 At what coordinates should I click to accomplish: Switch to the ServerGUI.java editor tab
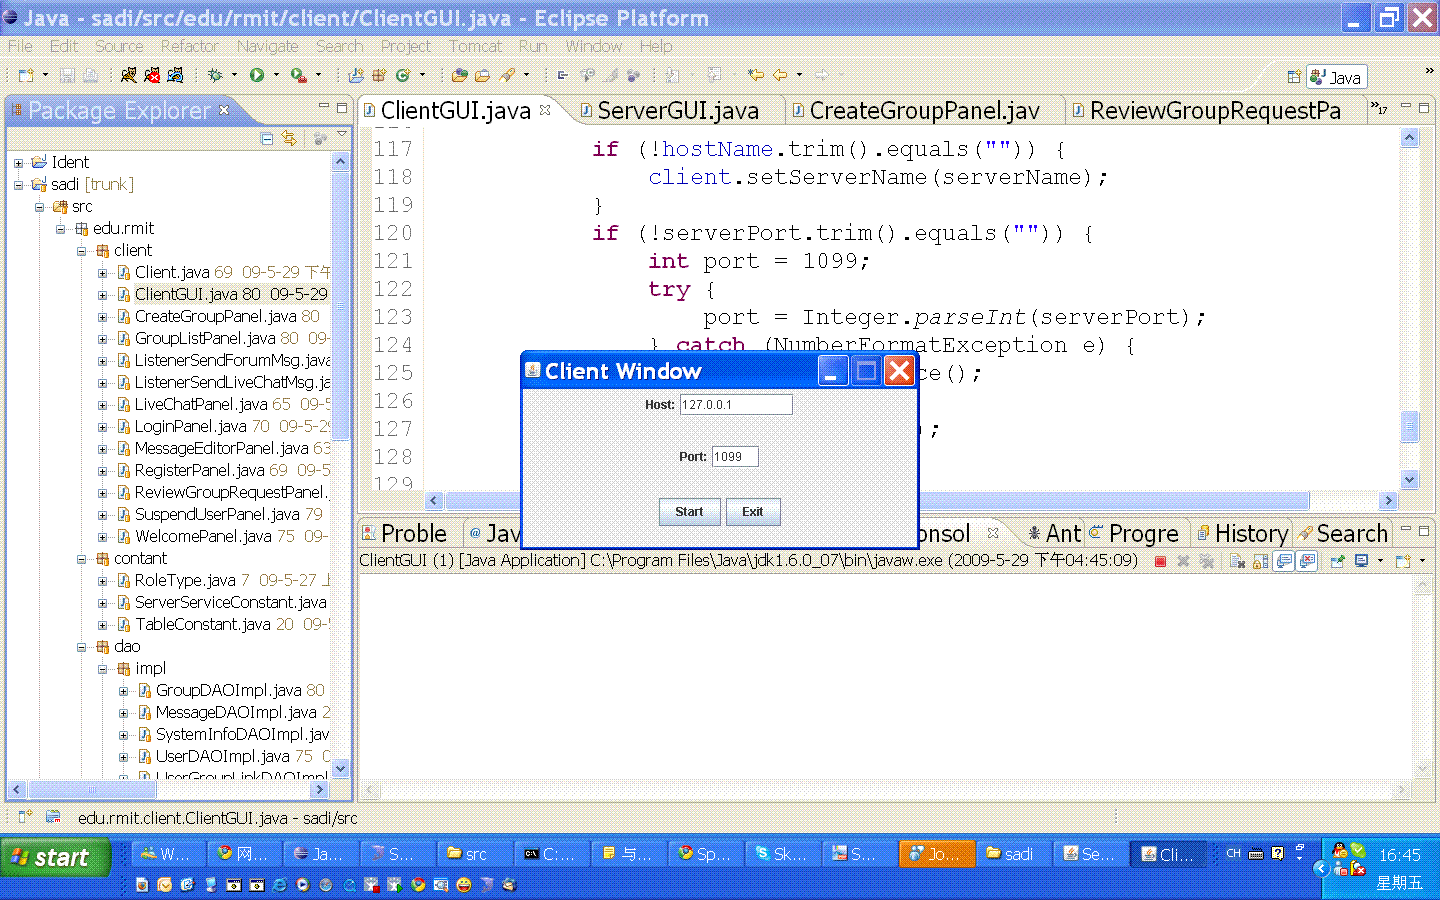click(x=677, y=111)
